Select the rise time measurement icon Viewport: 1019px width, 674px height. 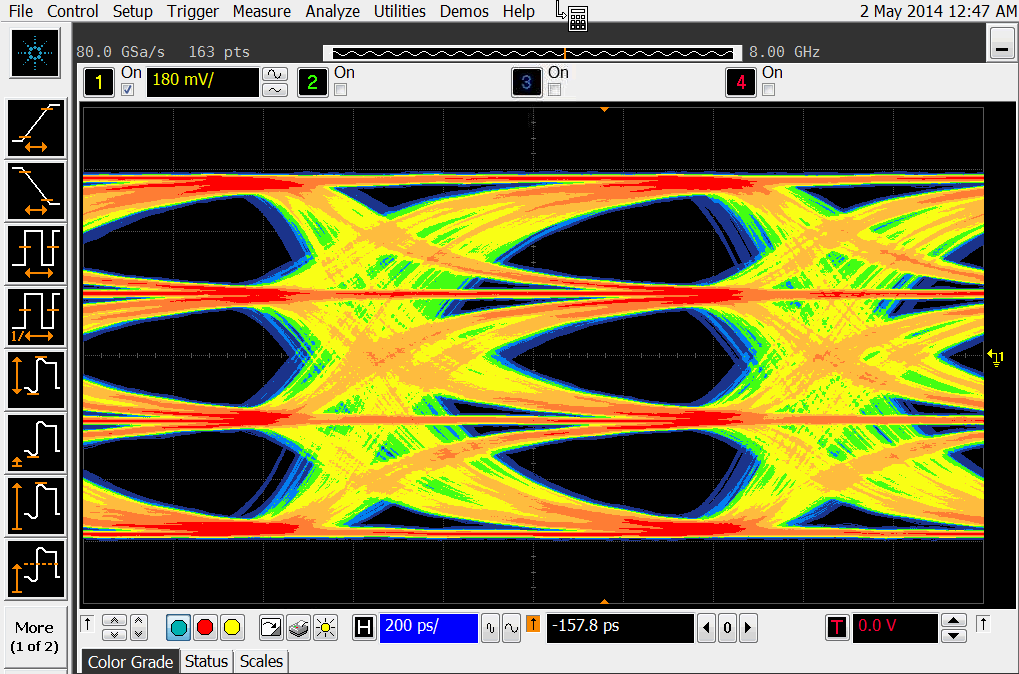[x=36, y=129]
